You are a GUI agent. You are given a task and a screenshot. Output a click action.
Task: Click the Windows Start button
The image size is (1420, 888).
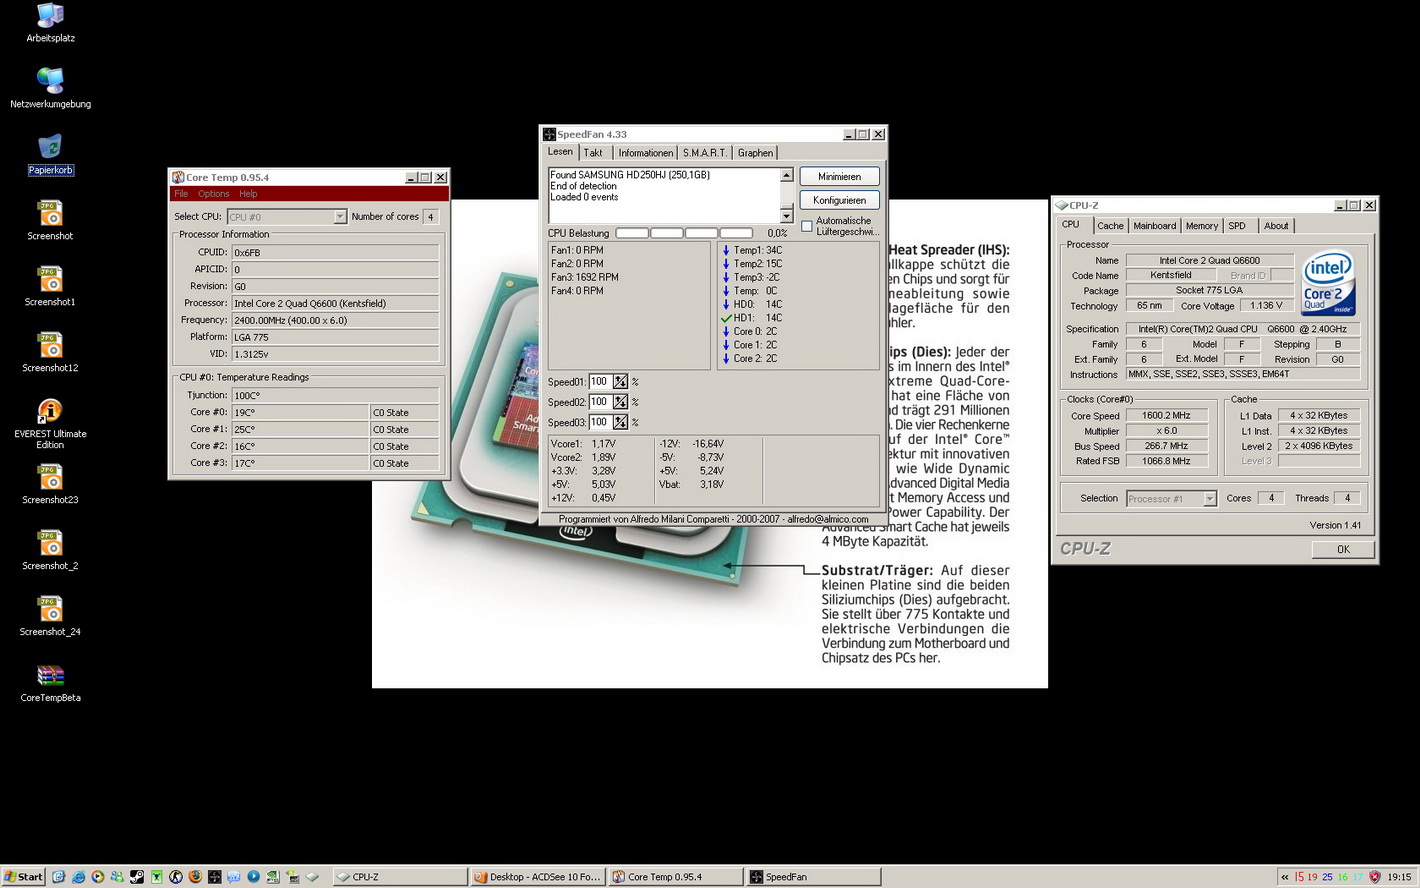(x=24, y=877)
